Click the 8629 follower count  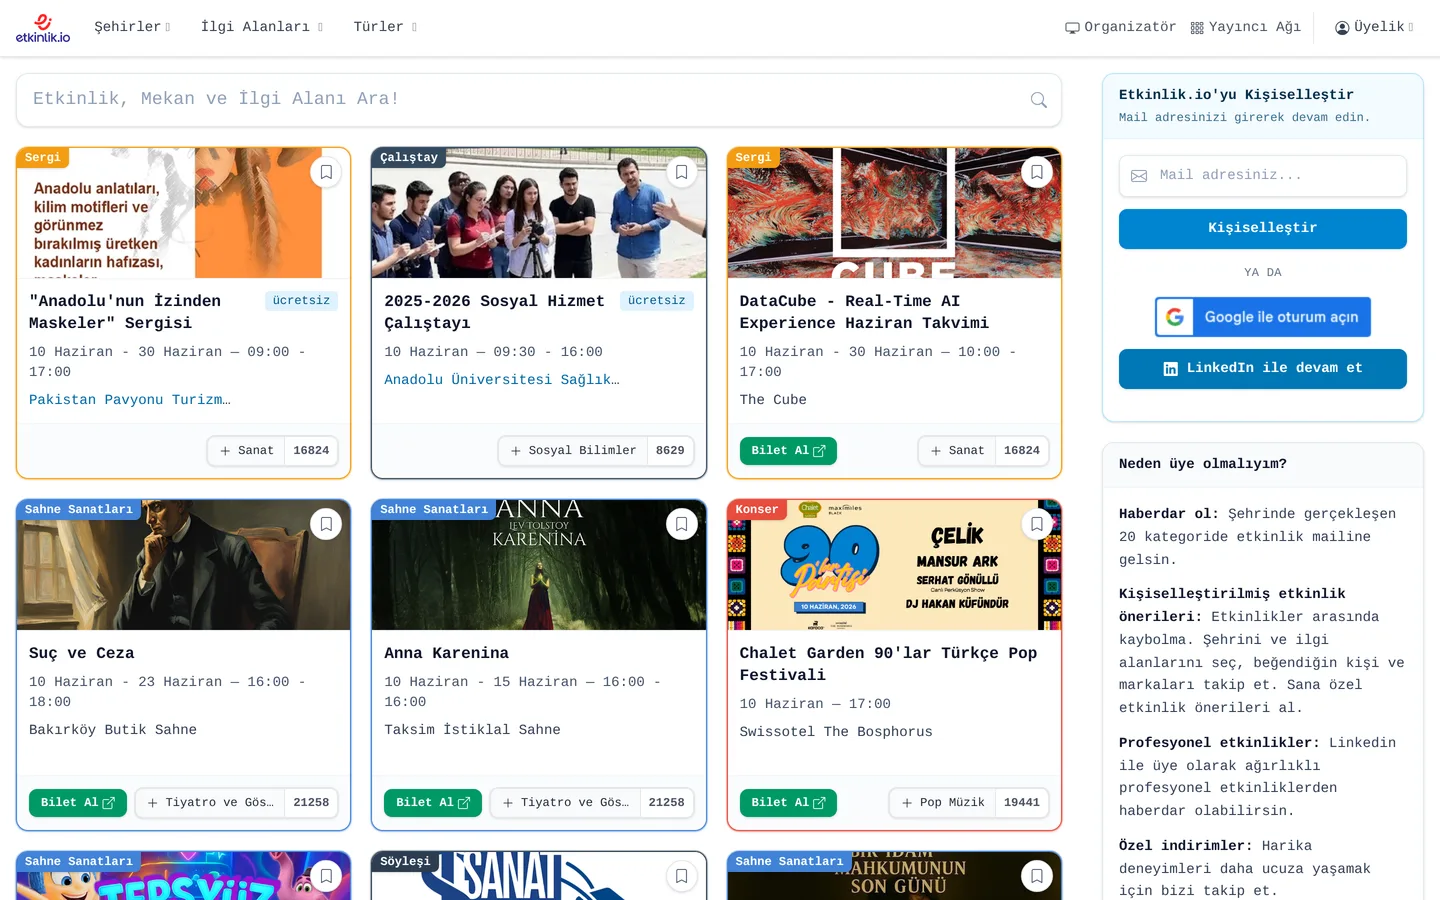(x=670, y=451)
